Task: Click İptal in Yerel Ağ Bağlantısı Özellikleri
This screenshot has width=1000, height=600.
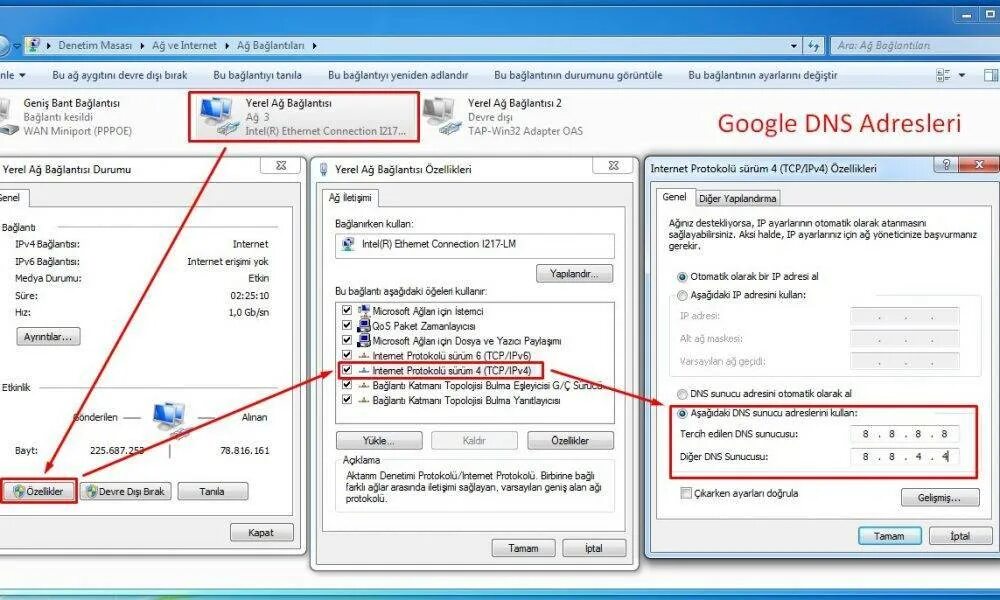Action: click(594, 548)
